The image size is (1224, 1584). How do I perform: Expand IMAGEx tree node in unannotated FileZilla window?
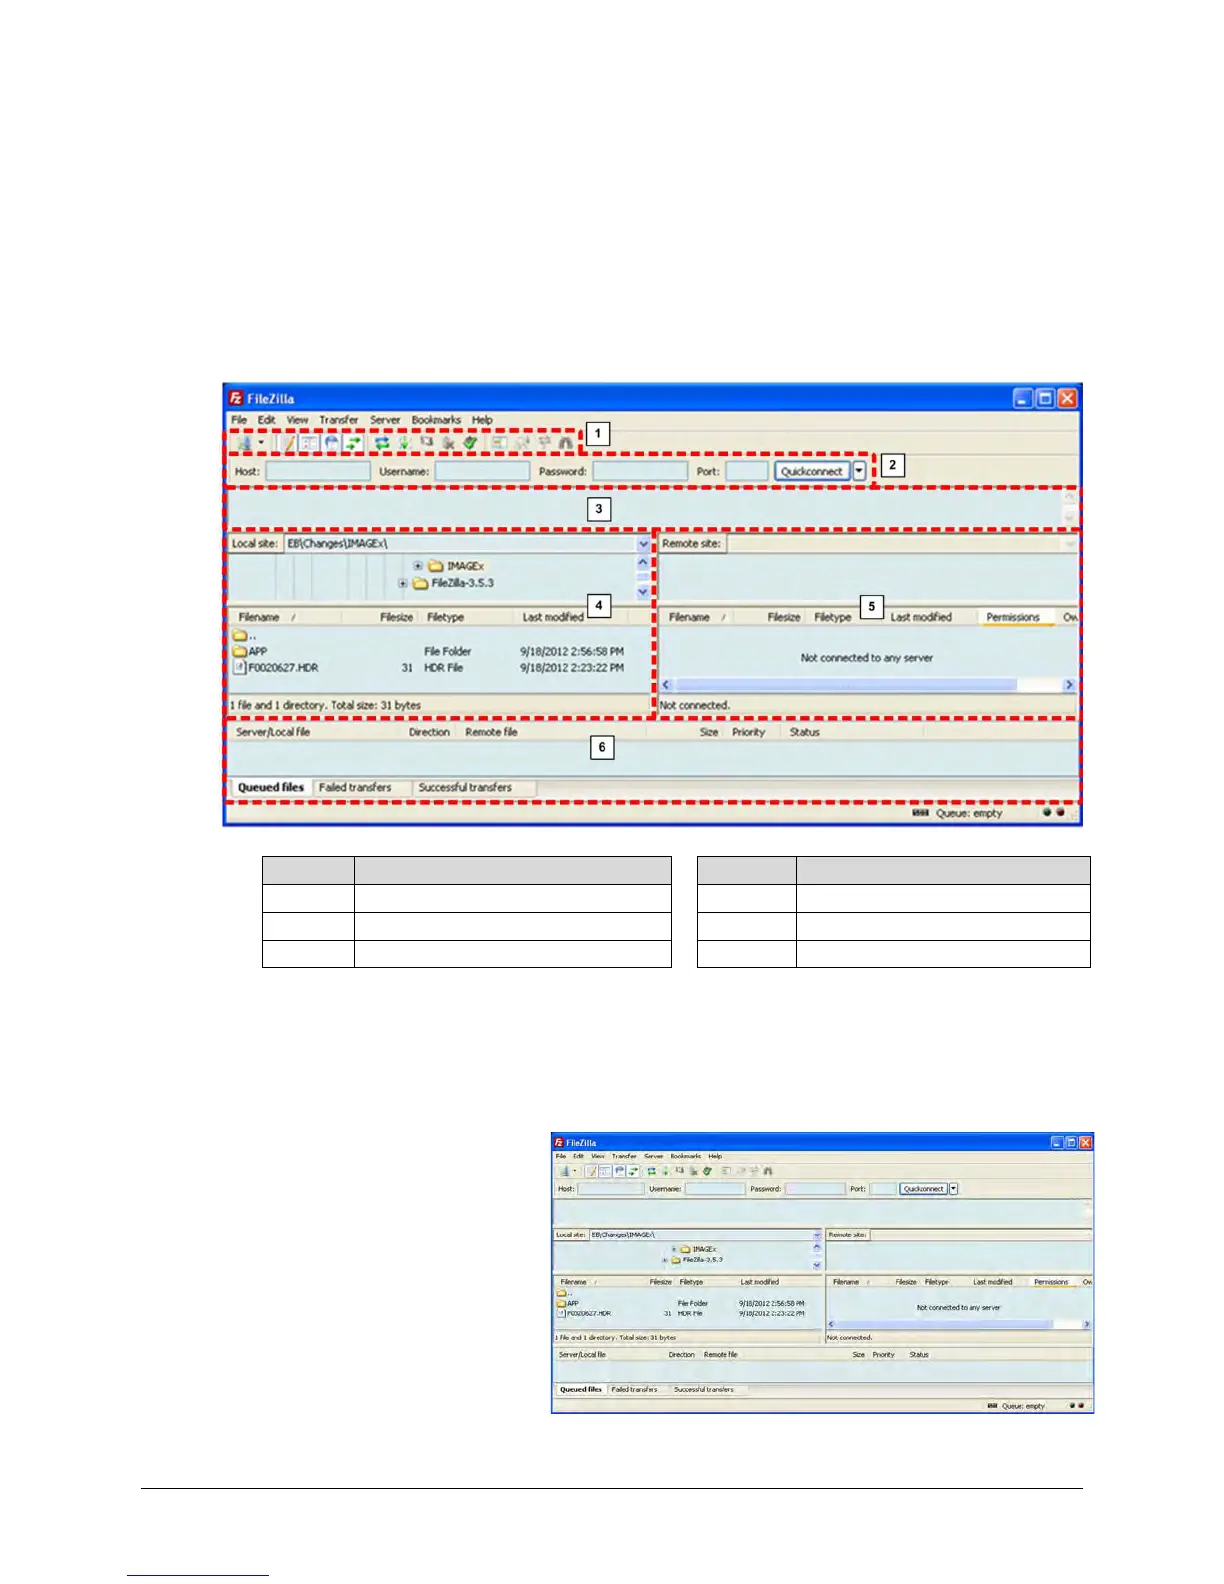pyautogui.click(x=674, y=1249)
